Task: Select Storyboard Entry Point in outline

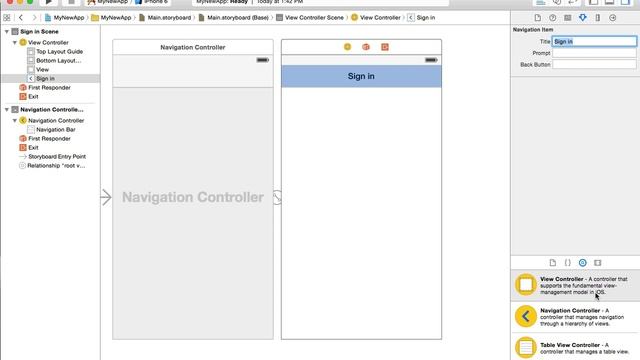Action: (x=52, y=156)
